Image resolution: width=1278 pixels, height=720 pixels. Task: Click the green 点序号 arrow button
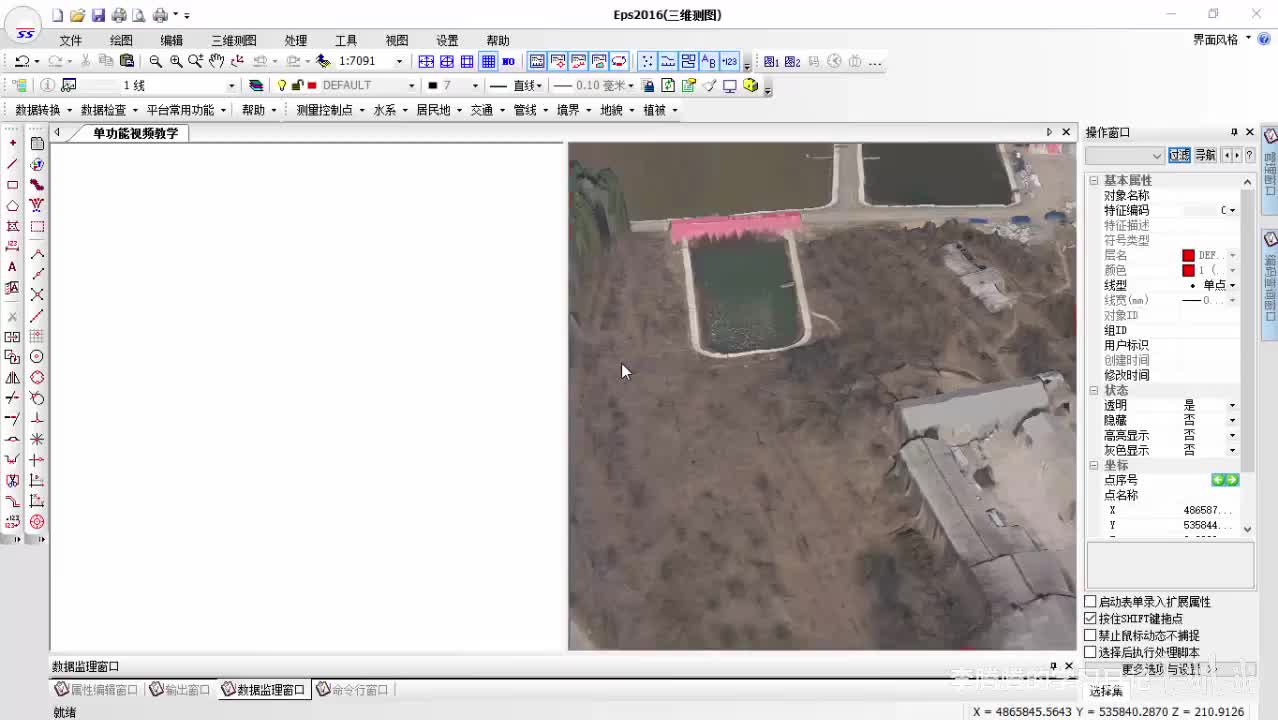click(x=1225, y=480)
